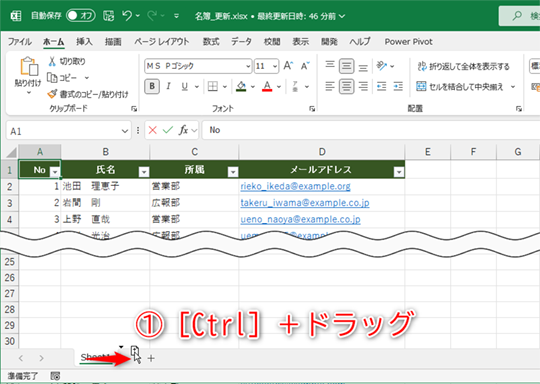The height and width of the screenshot is (384, 540).
Task: Click 書式のコピー/貼り付け format painter
Action: (88, 94)
